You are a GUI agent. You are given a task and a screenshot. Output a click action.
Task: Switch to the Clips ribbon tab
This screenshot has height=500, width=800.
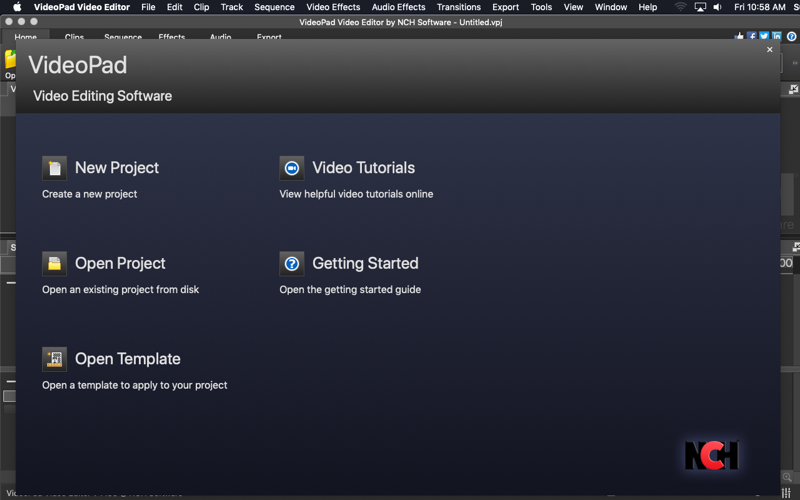click(74, 36)
